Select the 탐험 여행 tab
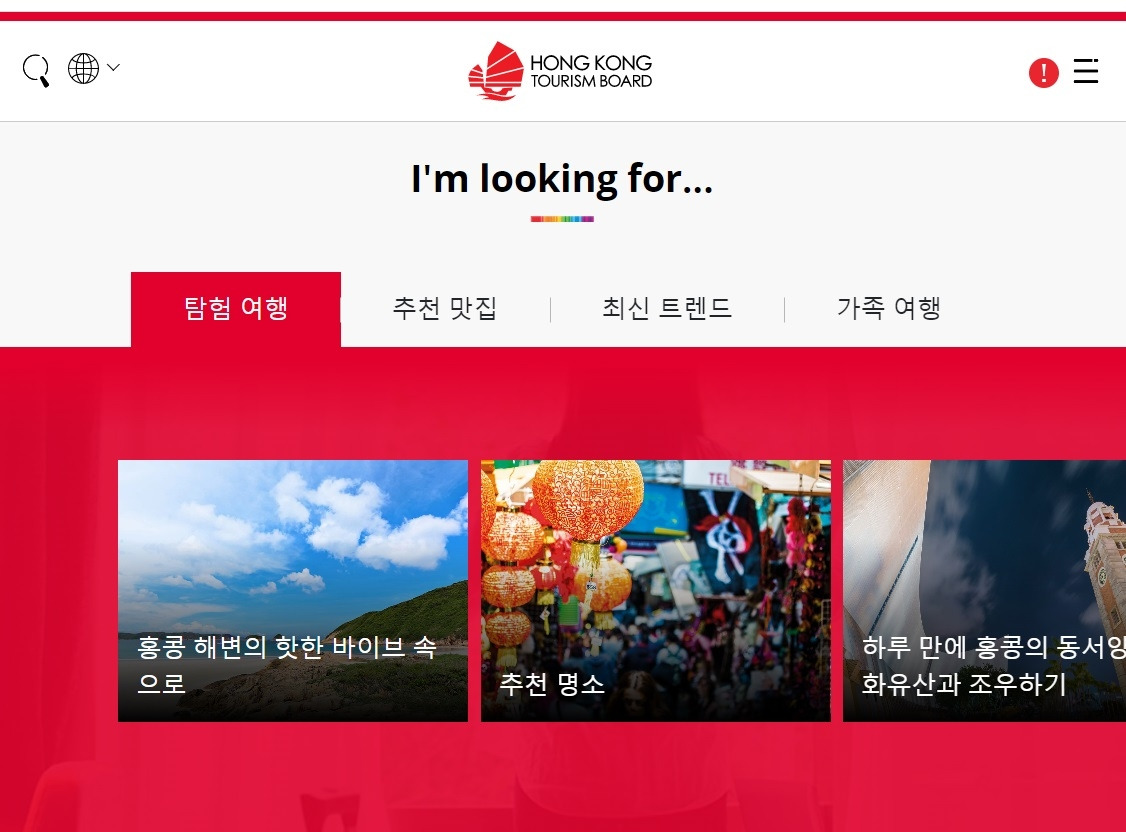This screenshot has height=832, width=1126. click(x=236, y=309)
